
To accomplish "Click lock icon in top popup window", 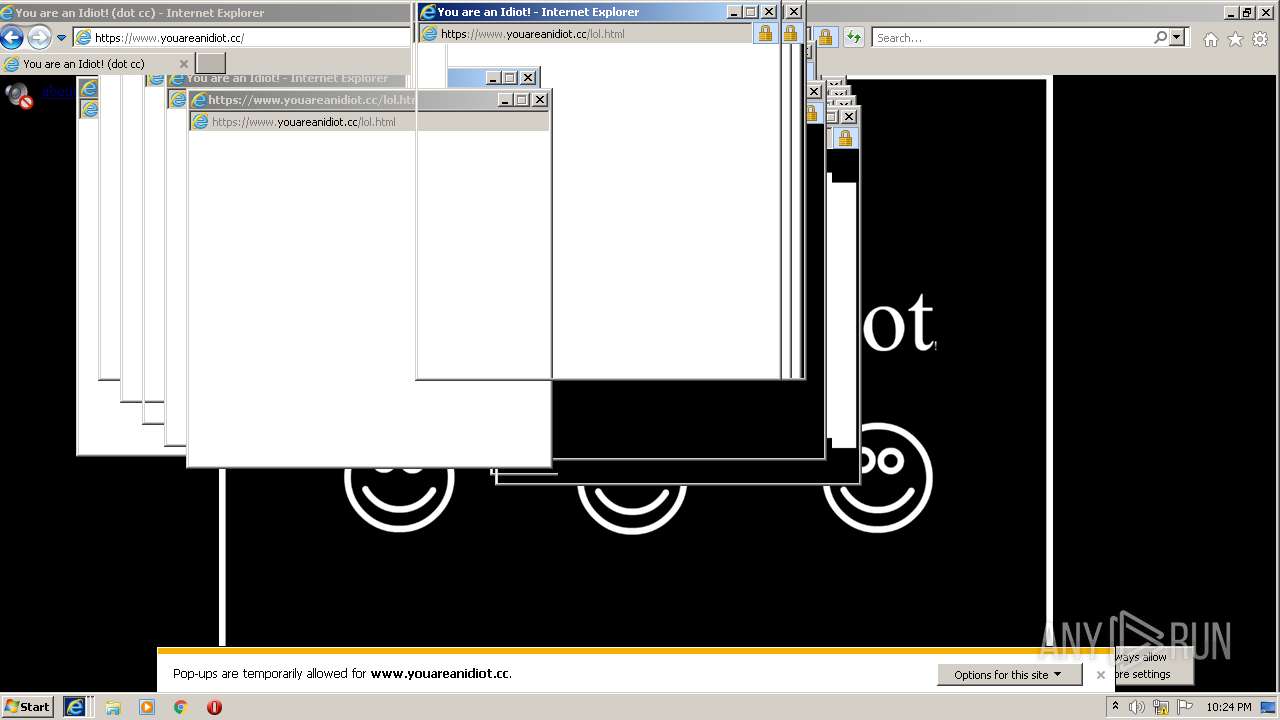I will point(765,33).
